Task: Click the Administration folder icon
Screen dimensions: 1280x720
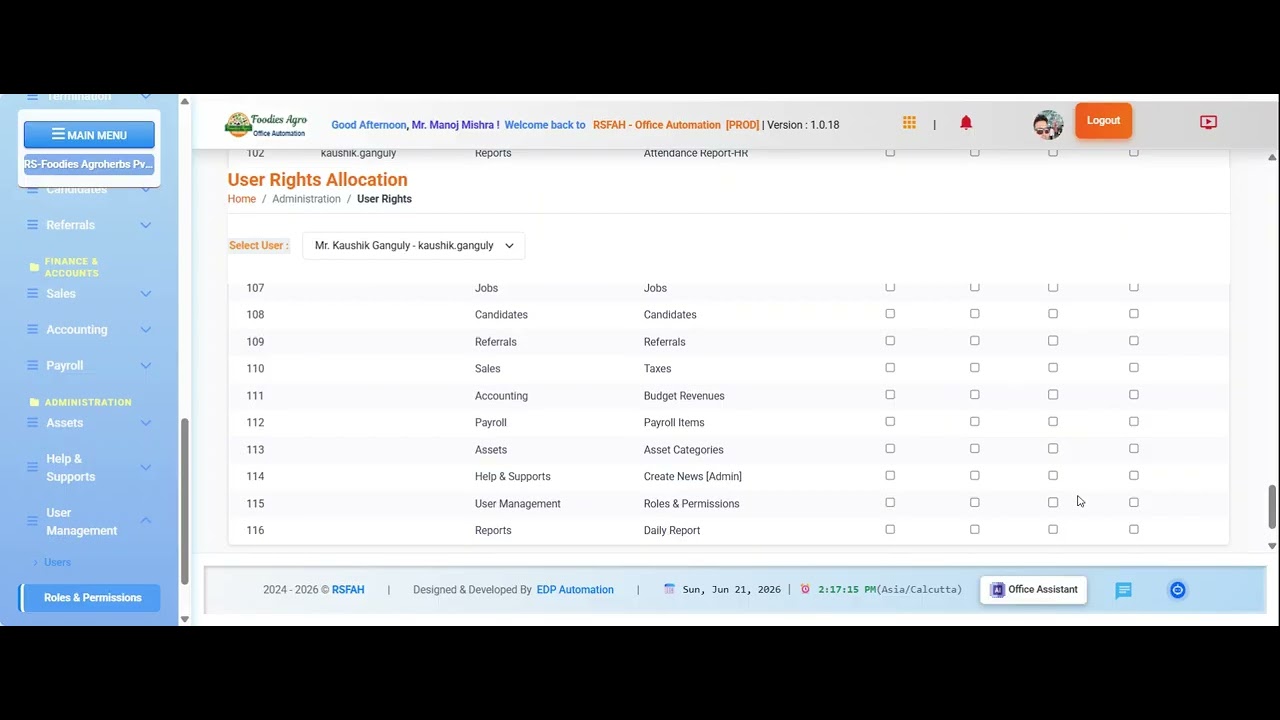Action: tap(35, 402)
